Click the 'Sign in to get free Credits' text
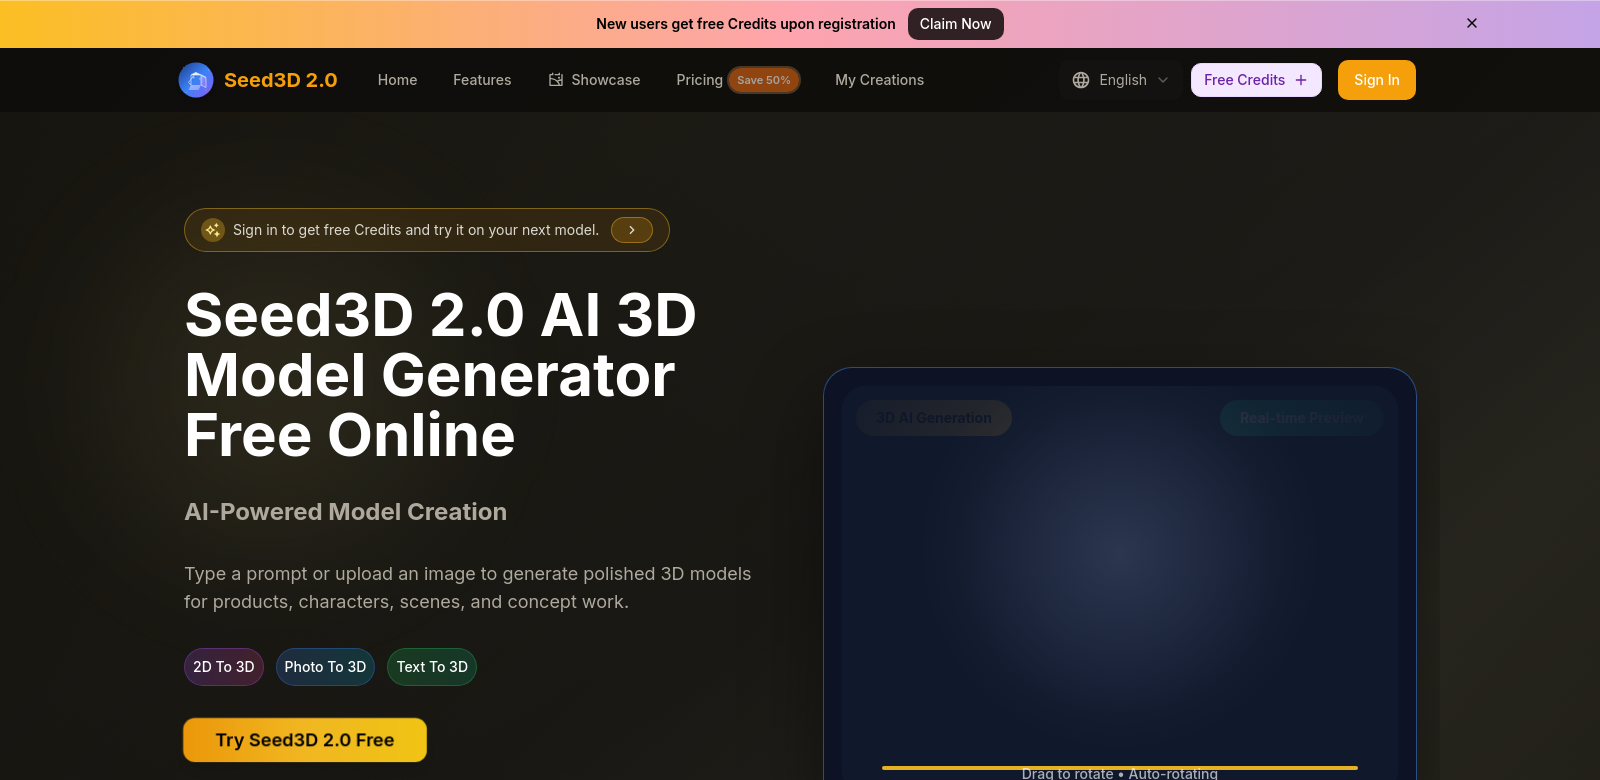The image size is (1600, 780). [x=416, y=230]
